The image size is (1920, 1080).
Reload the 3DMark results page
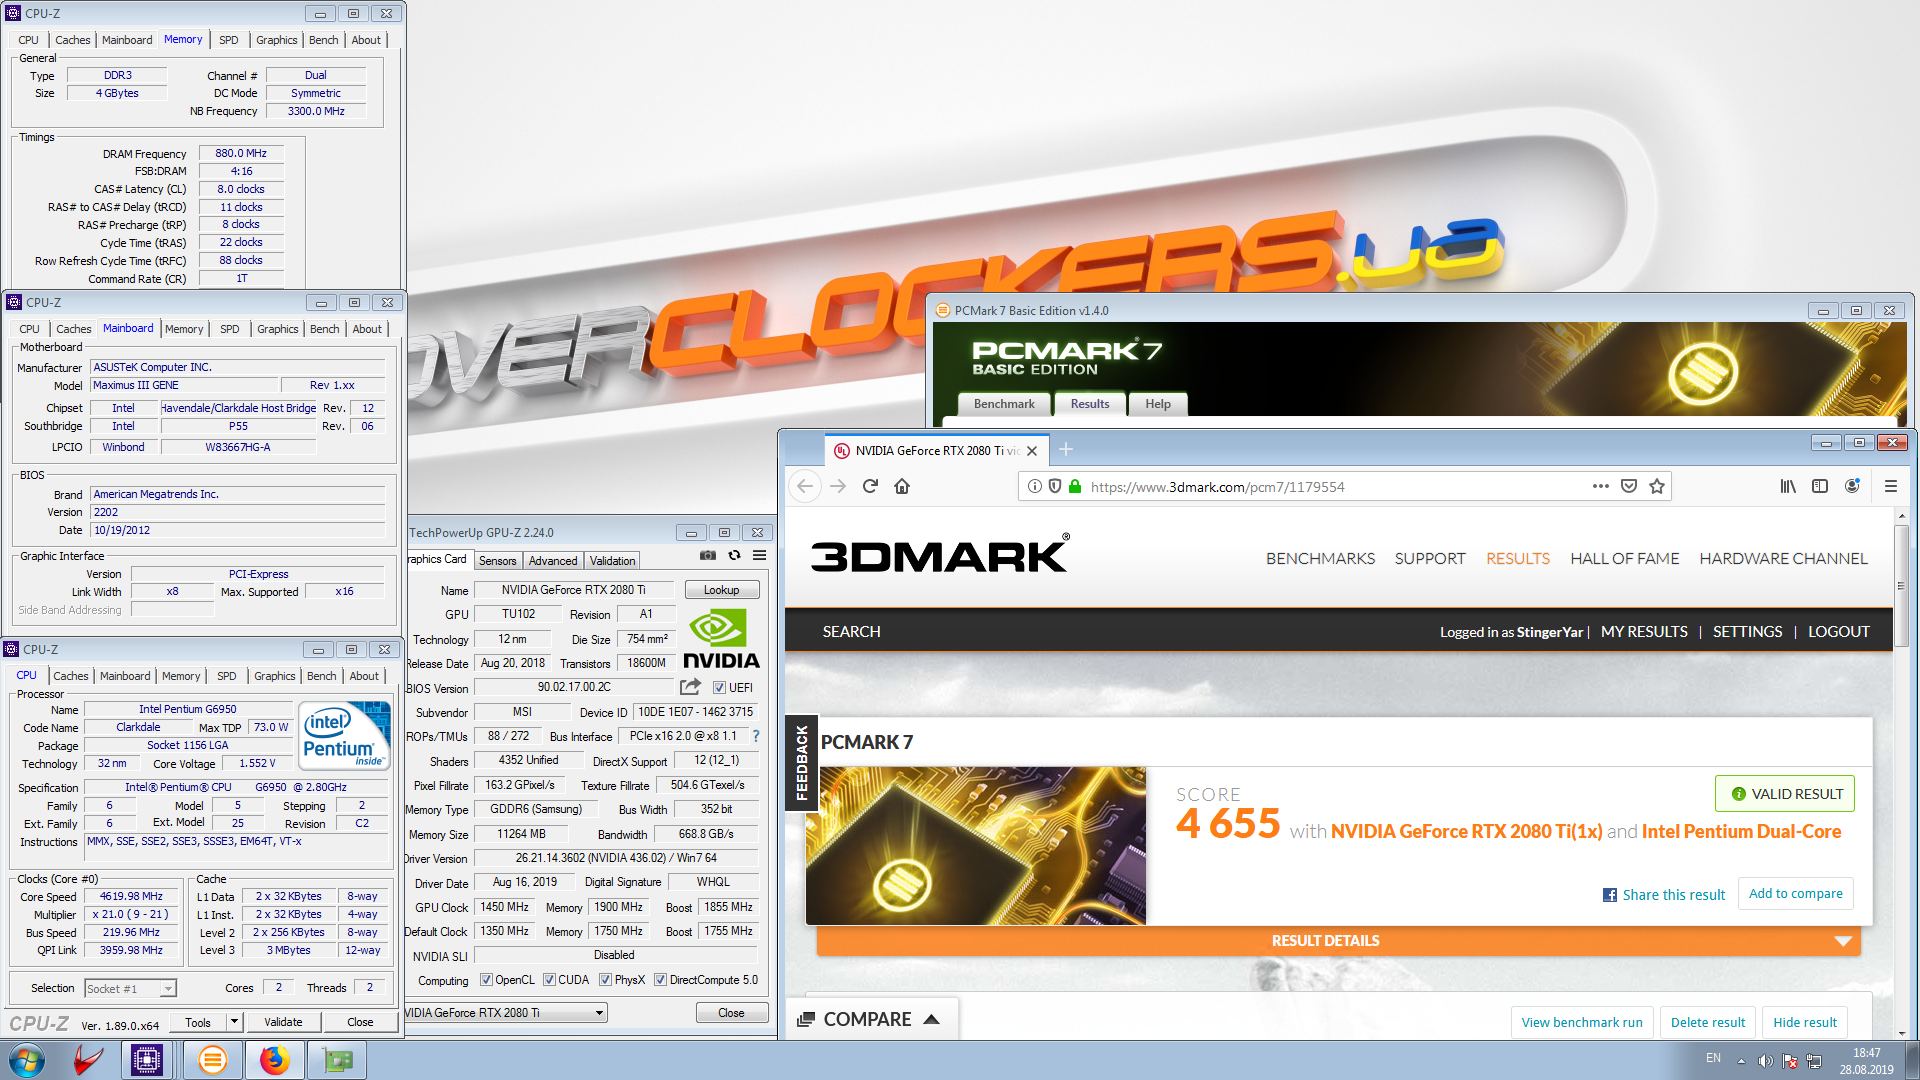click(x=870, y=487)
